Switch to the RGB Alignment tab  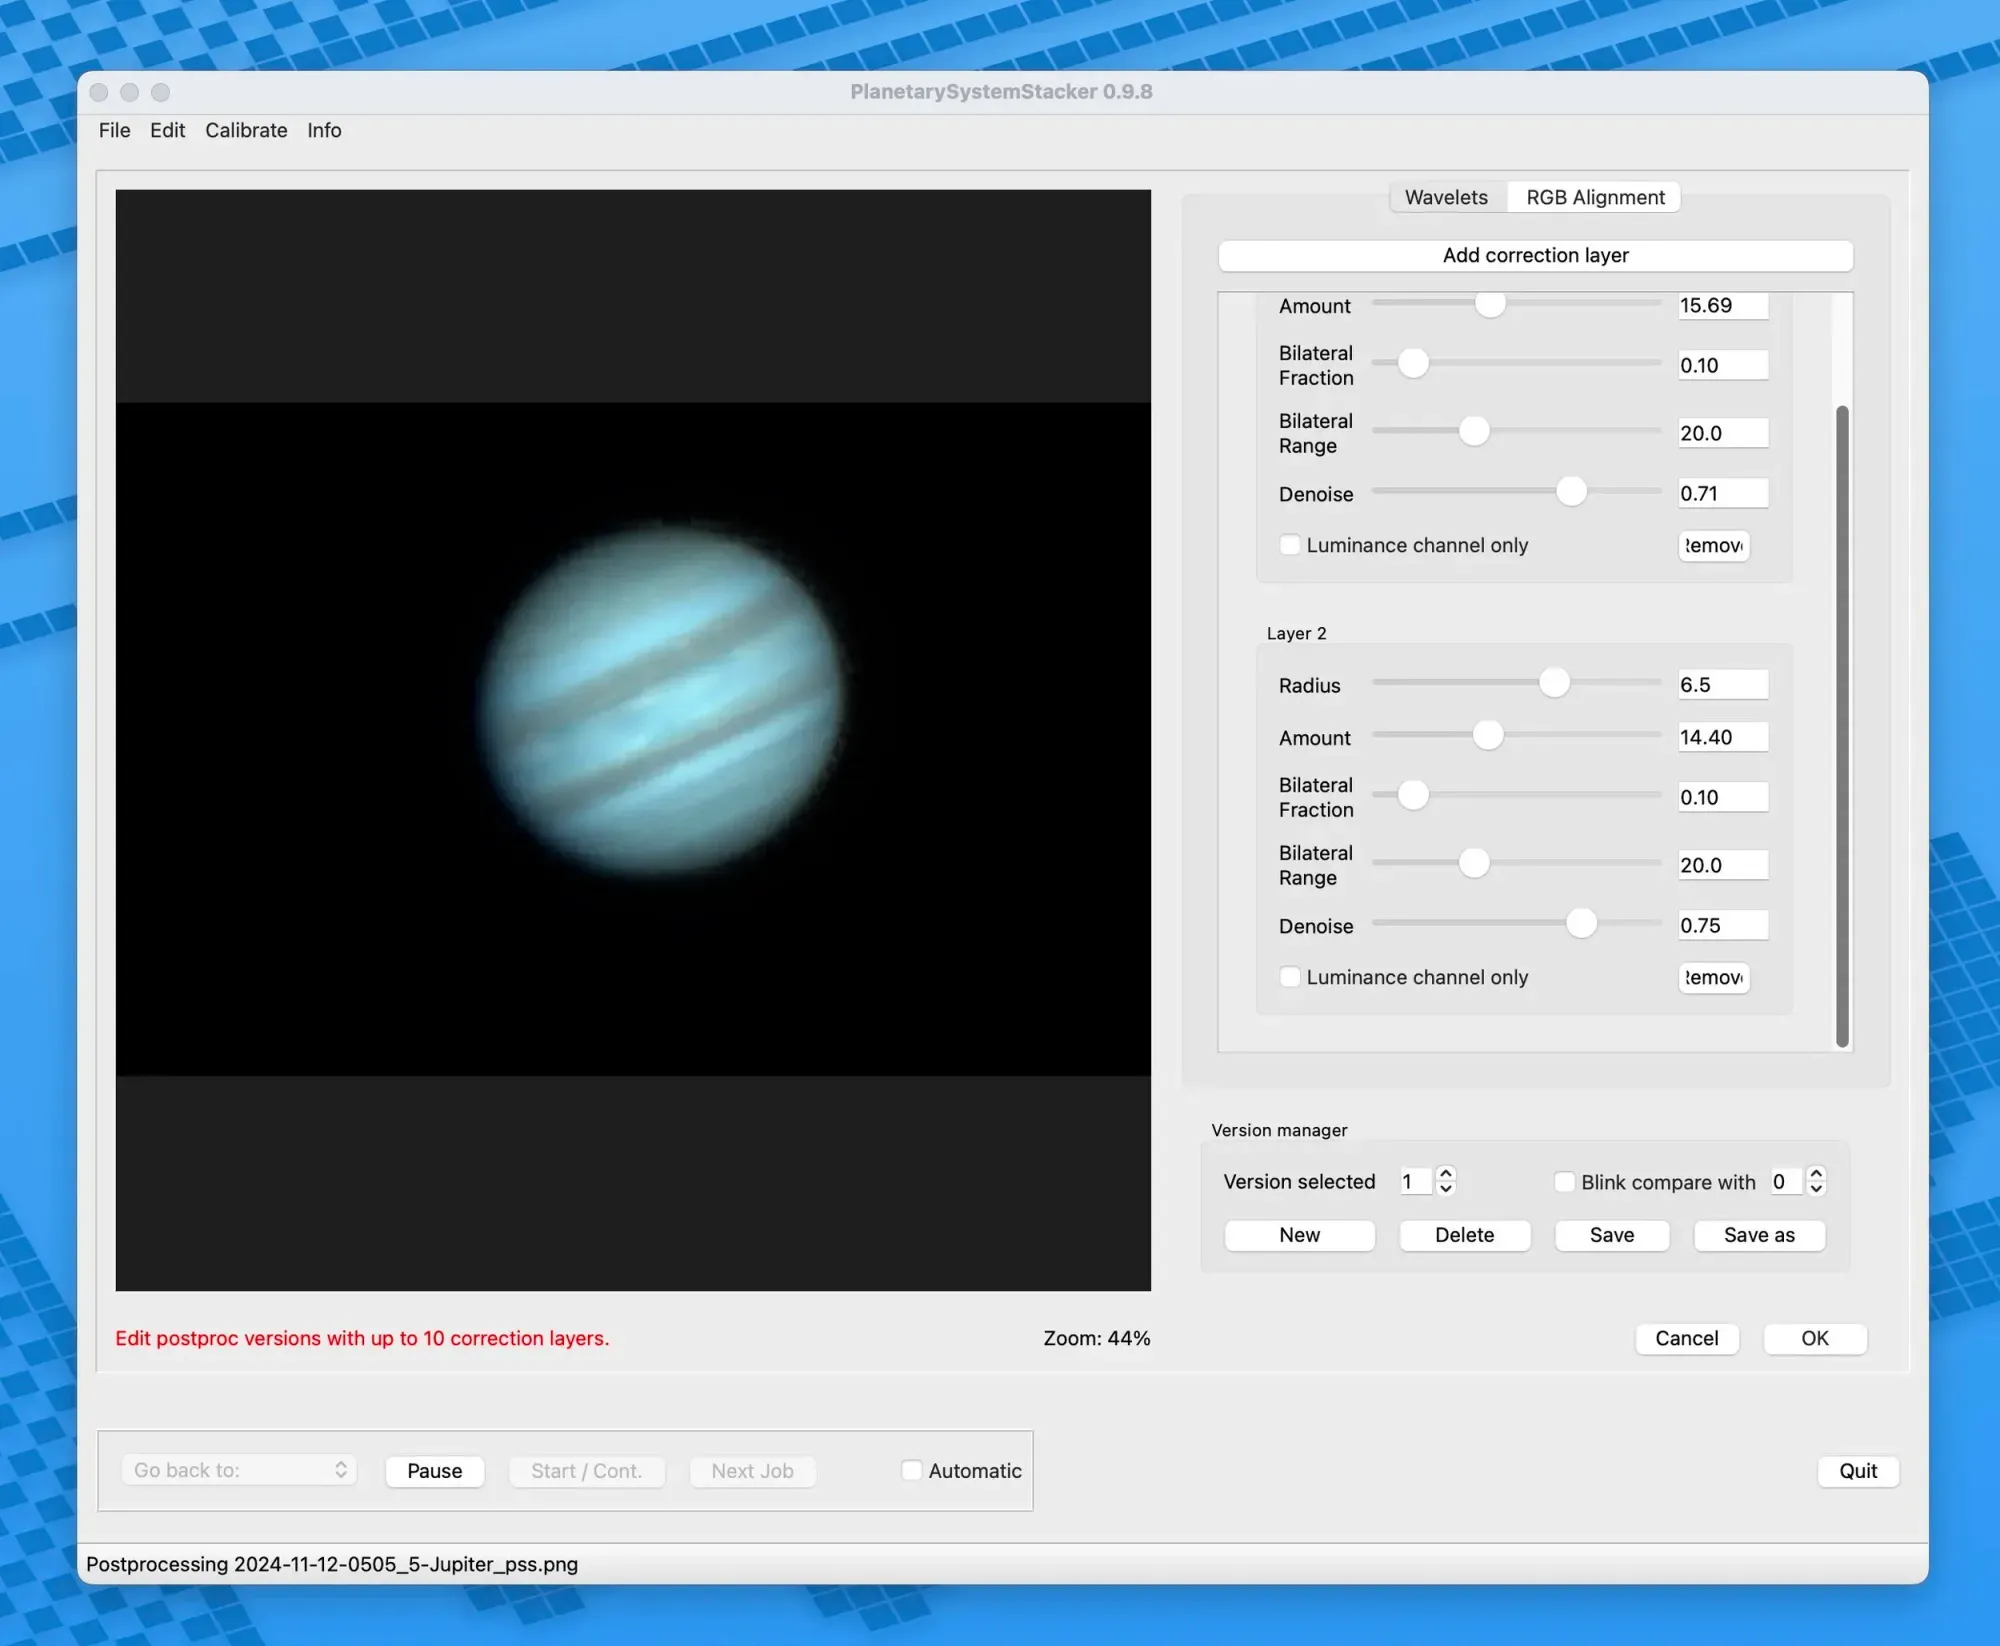click(x=1592, y=197)
